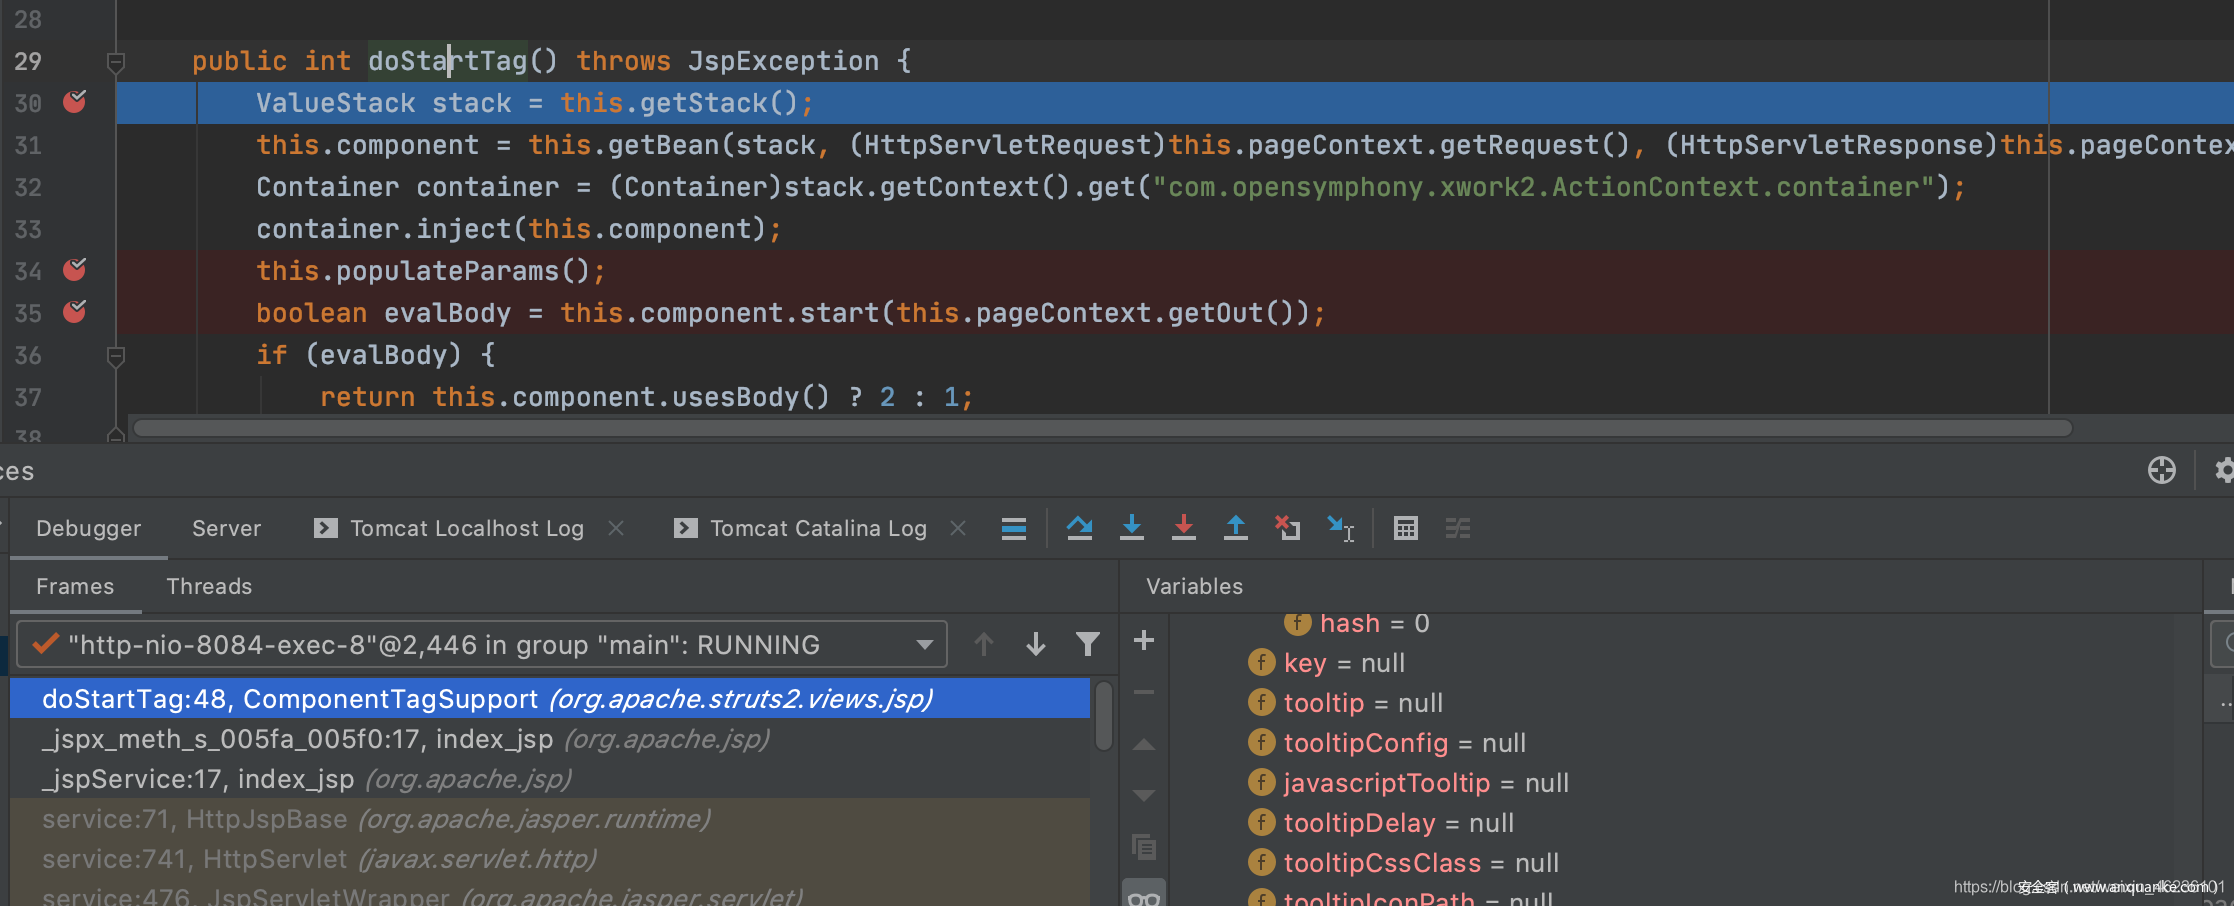Click the Drop Frame icon
Screen dimensions: 2234x906
coord(1288,528)
